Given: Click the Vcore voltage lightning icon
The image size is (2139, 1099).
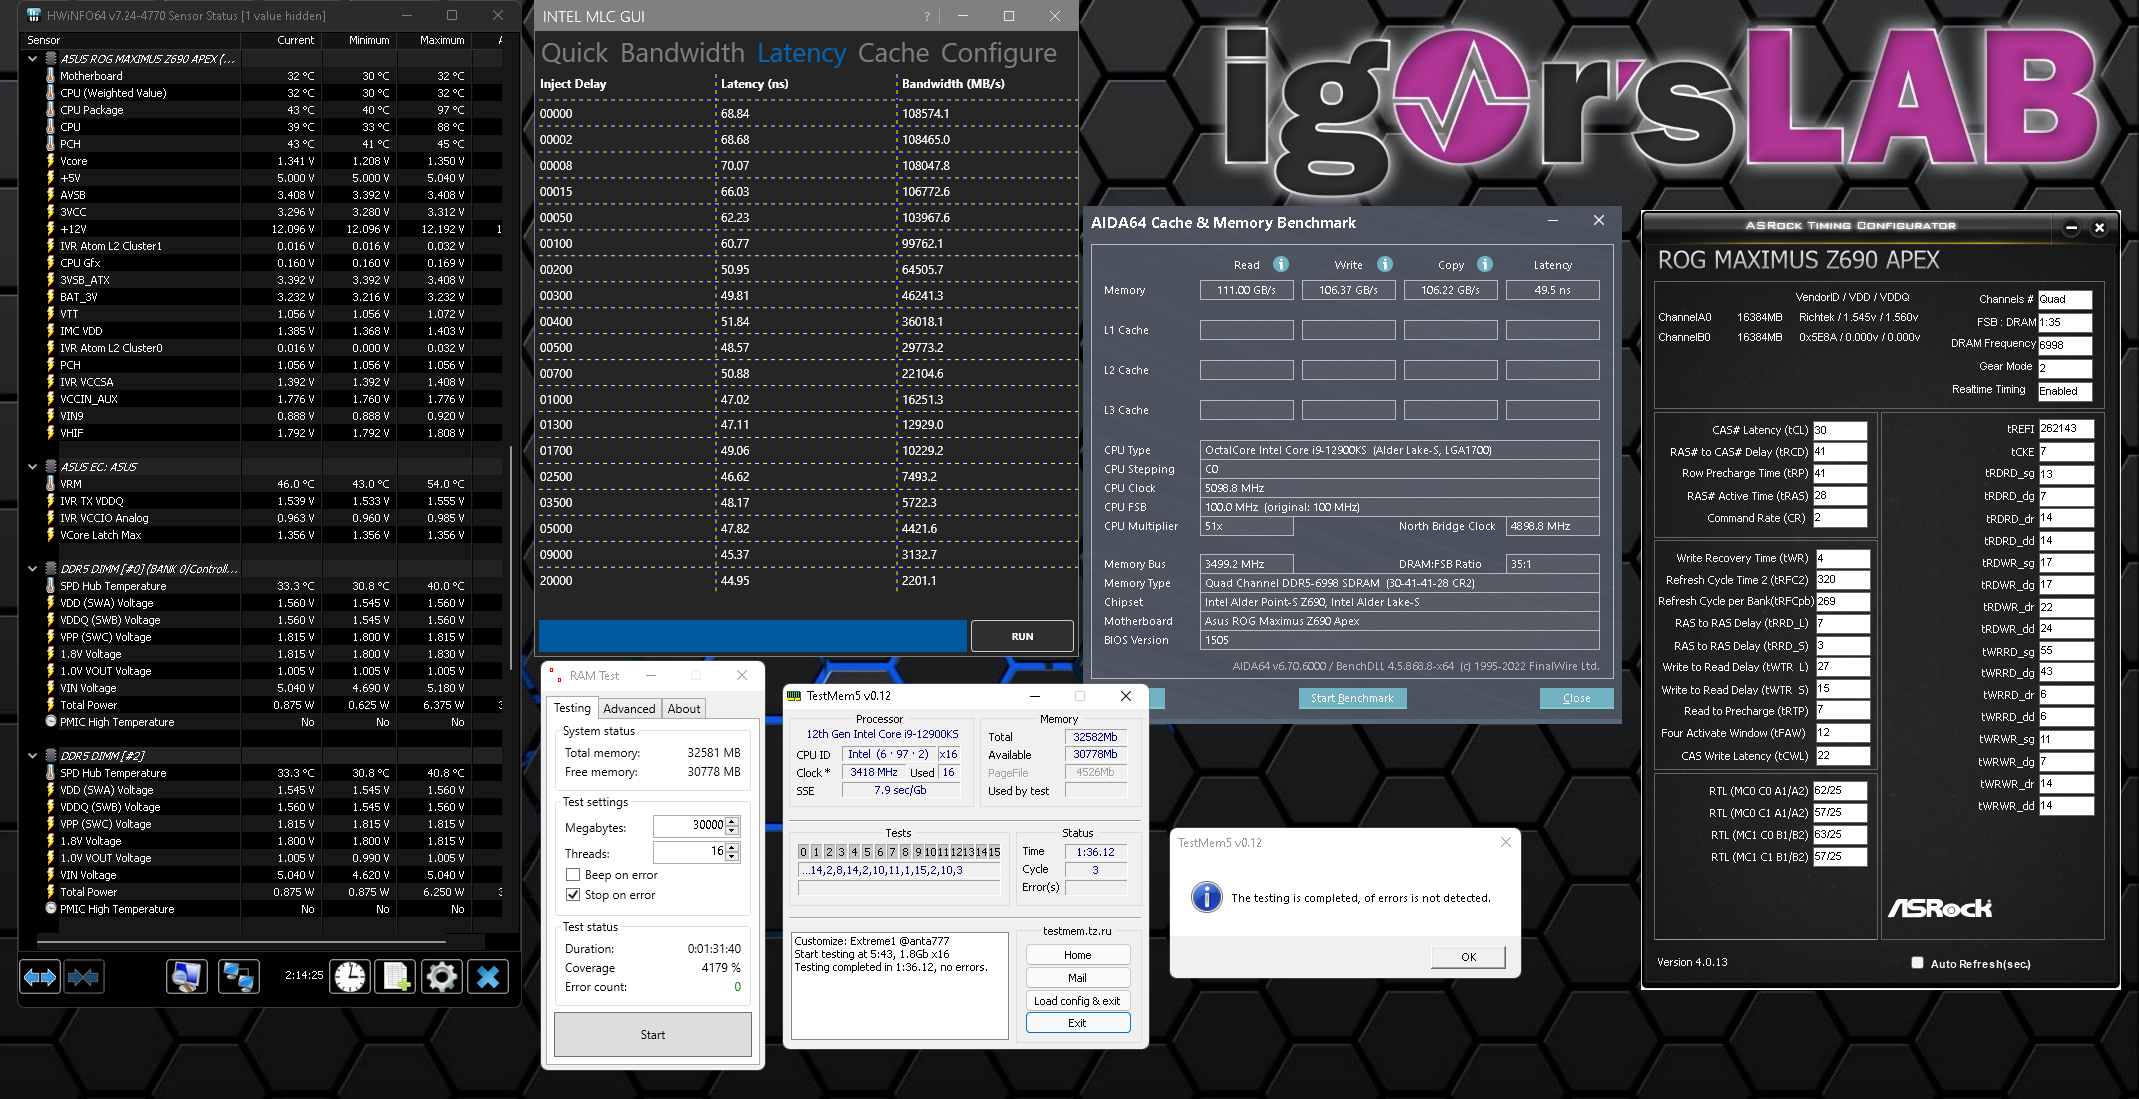Looking at the screenshot, I should point(51,161).
